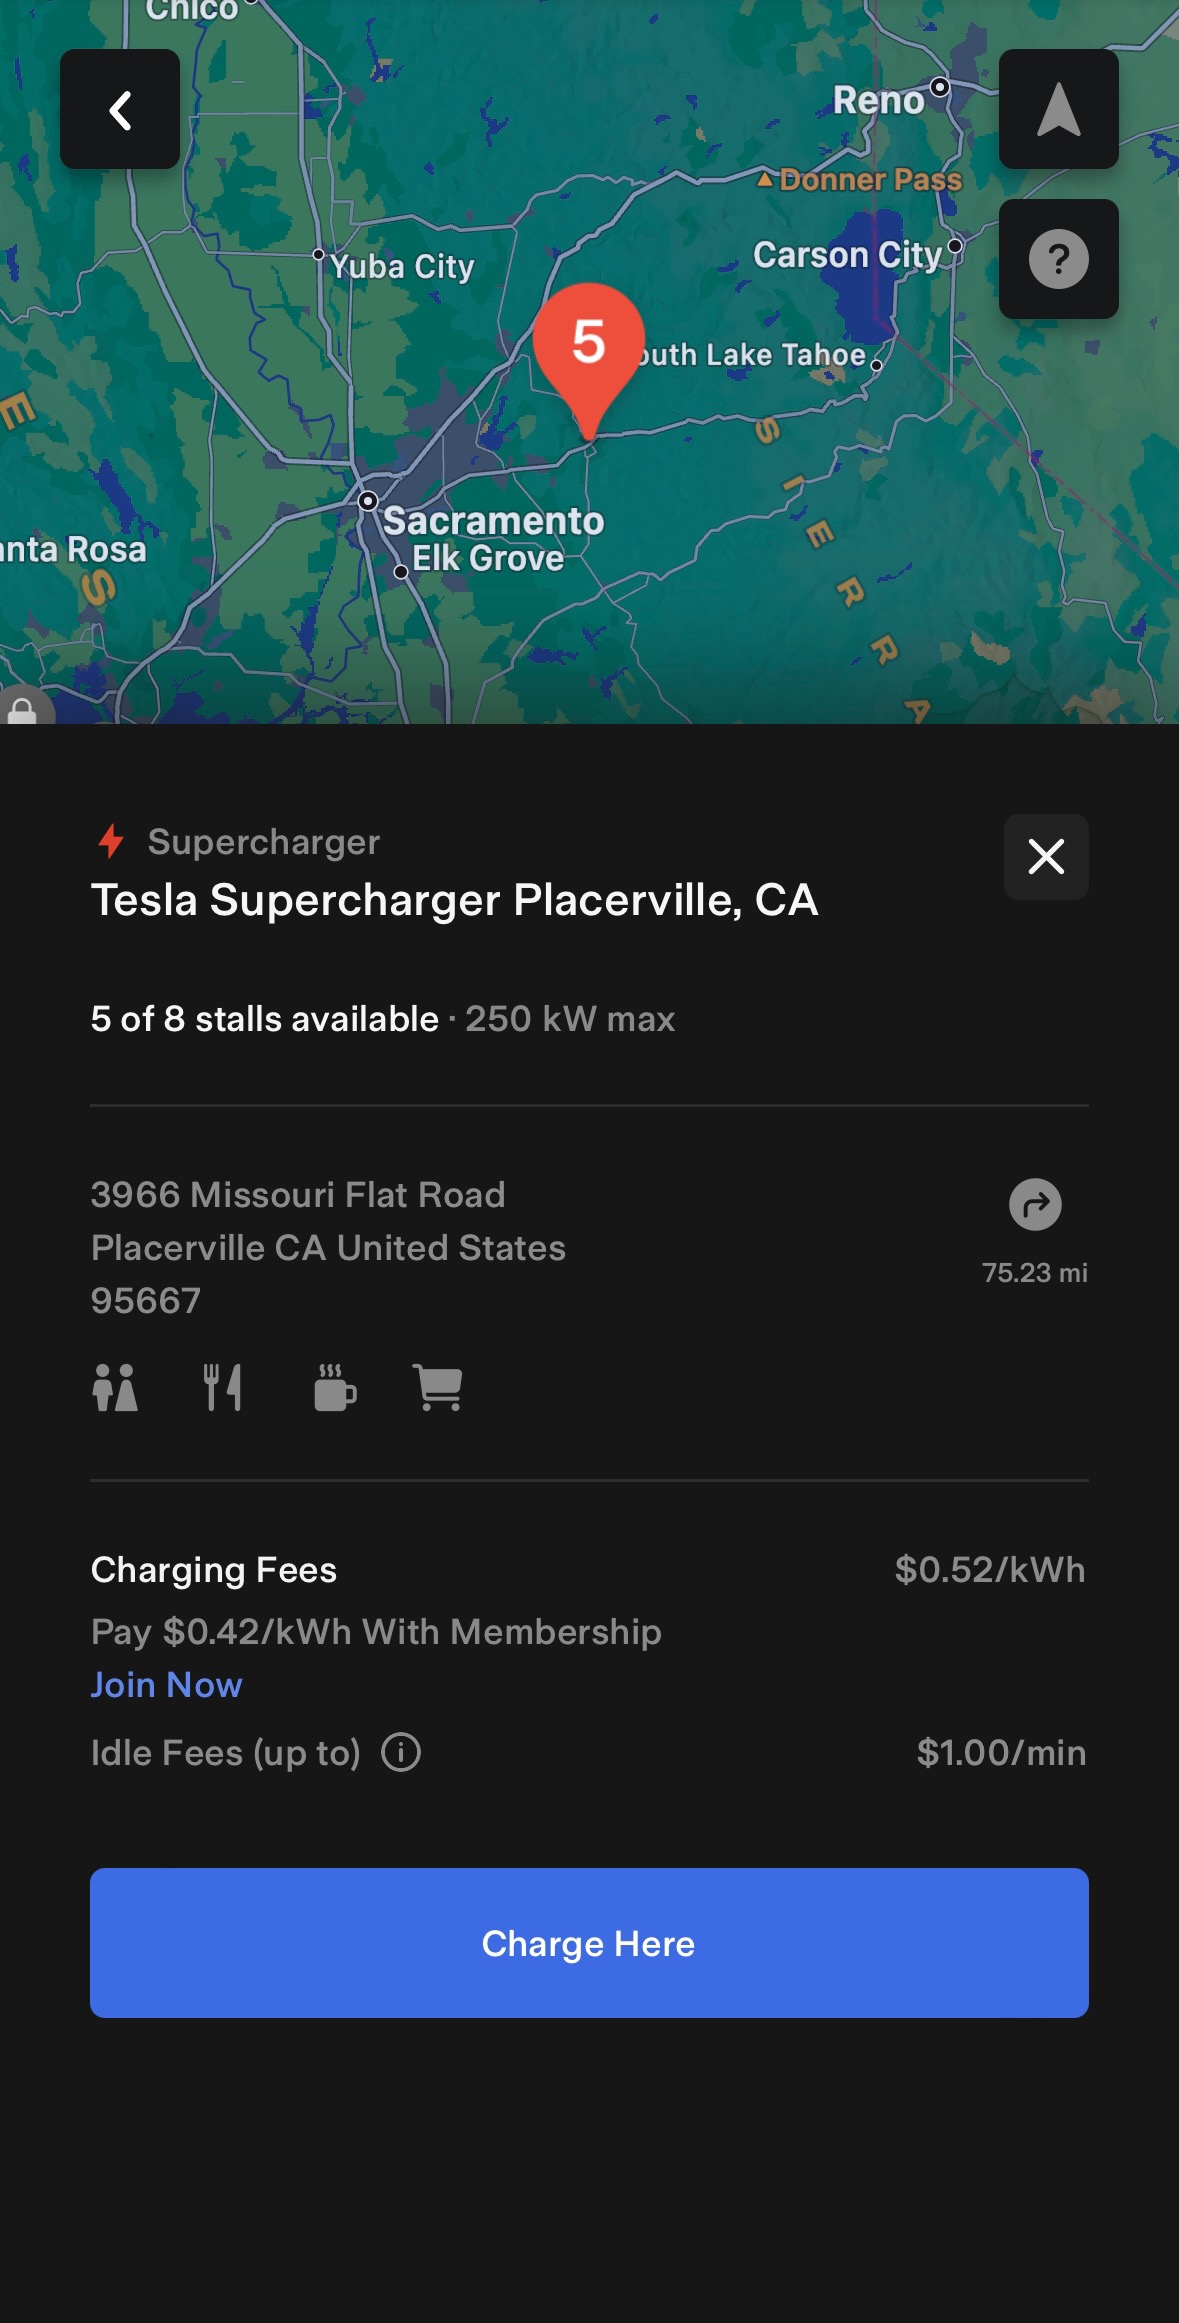Tap the directions arrow icon

click(1035, 1204)
